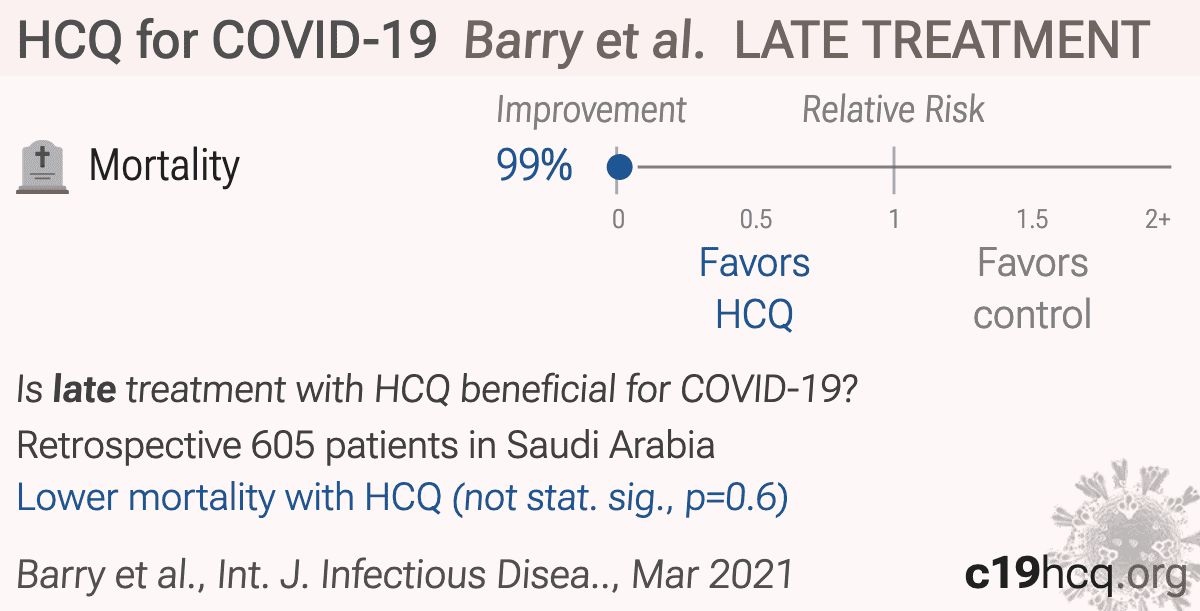This screenshot has height=611, width=1200.
Task: Click the 0.5 axis tick label
Action: [x=756, y=219]
